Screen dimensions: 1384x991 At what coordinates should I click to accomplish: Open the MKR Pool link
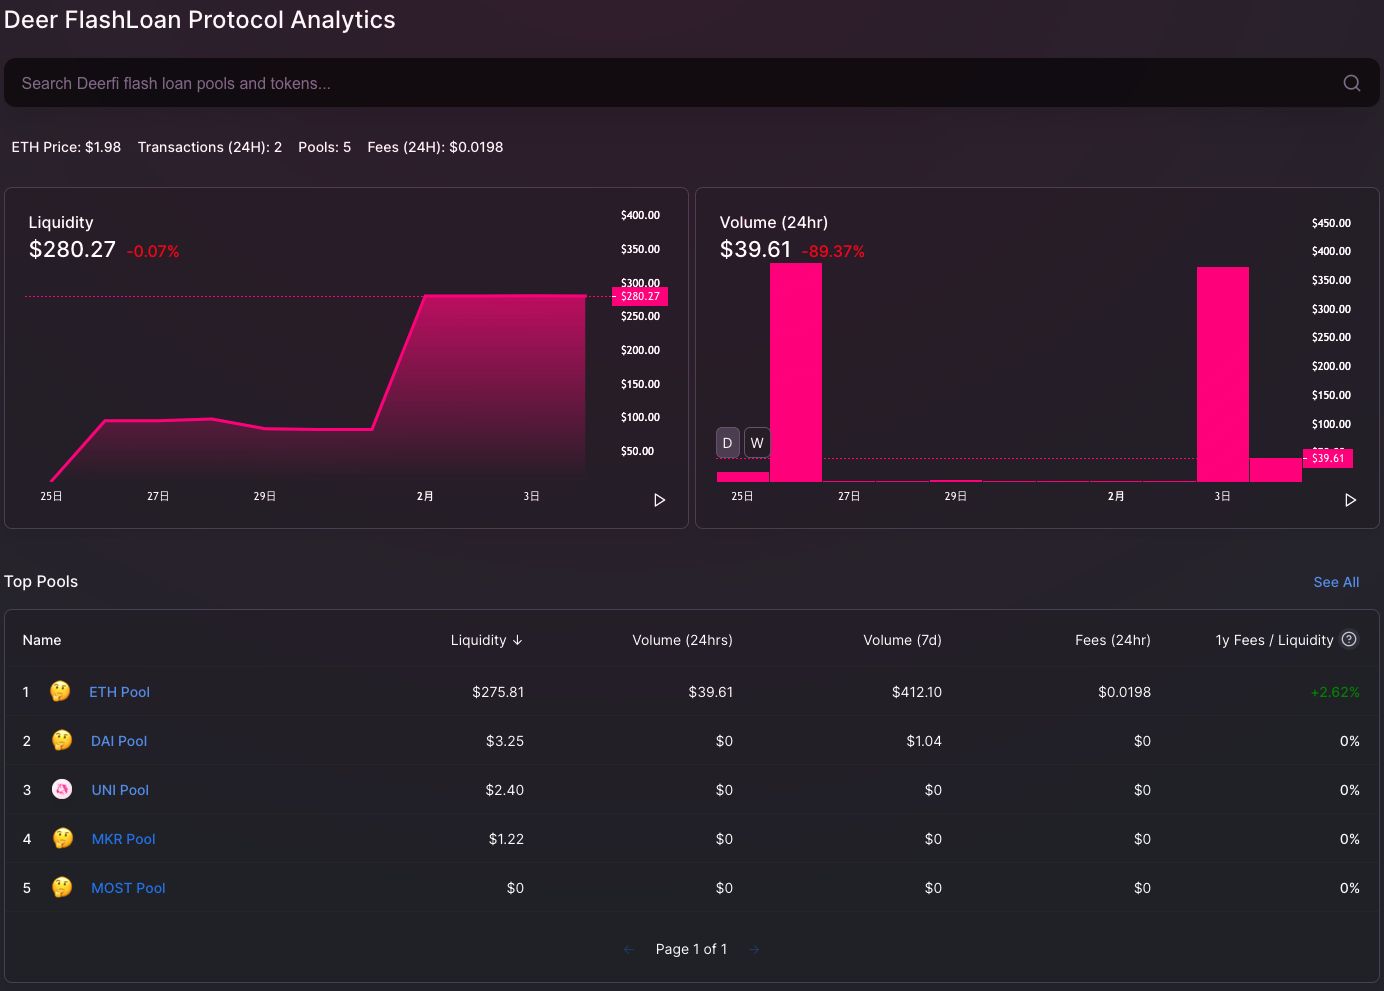click(124, 839)
